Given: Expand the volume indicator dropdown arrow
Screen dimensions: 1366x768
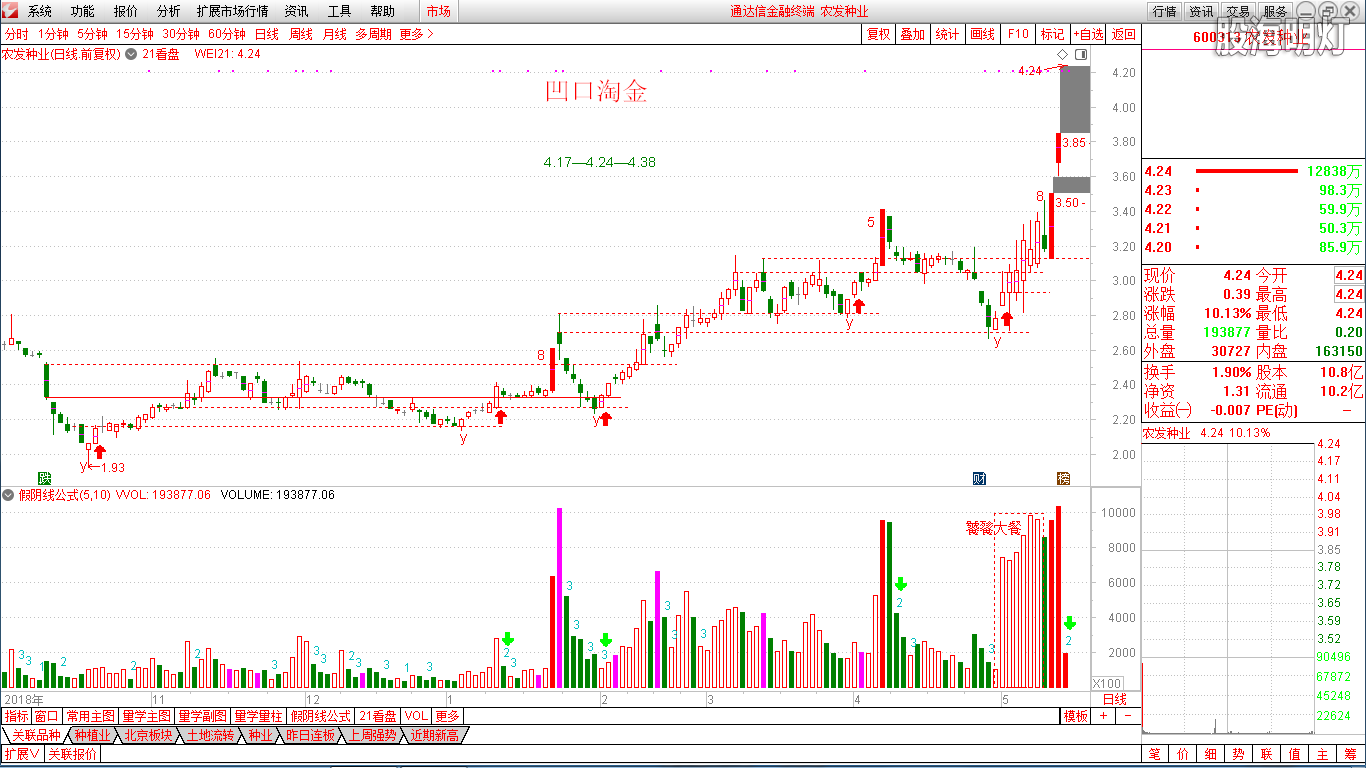Looking at the screenshot, I should point(9,494).
